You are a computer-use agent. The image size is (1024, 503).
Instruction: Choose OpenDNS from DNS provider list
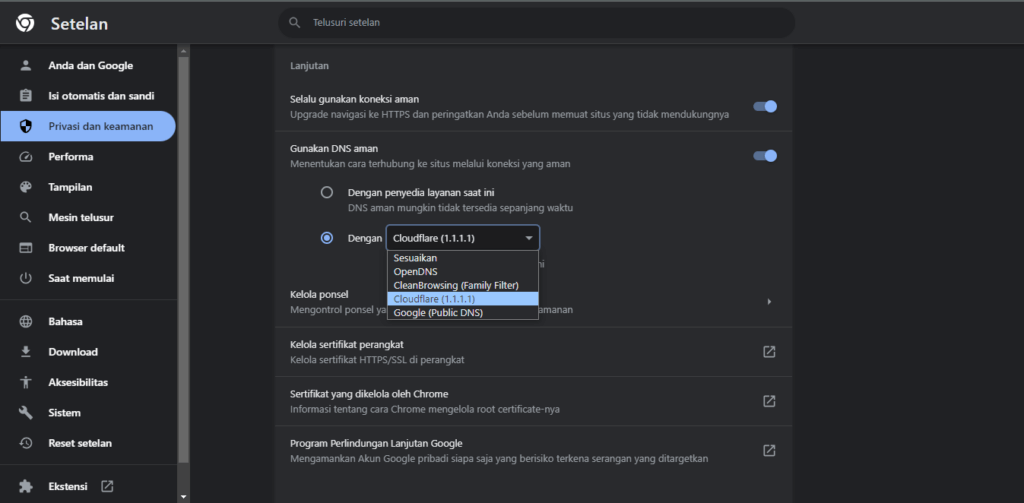(x=462, y=271)
